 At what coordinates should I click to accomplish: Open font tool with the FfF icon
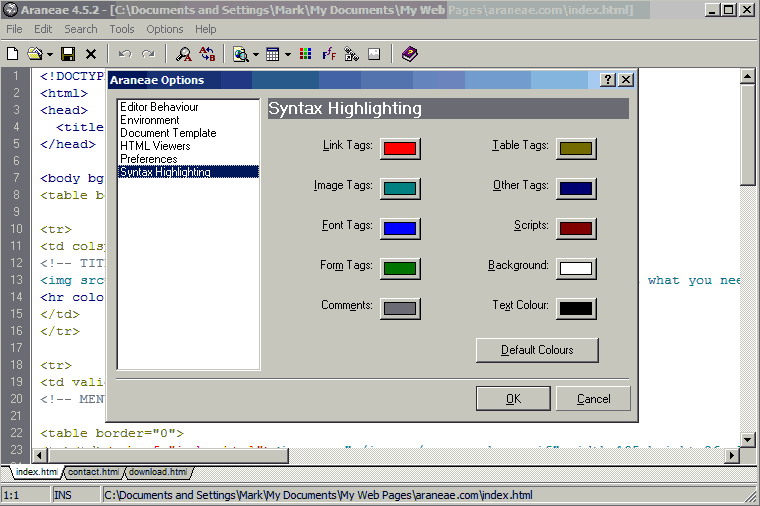[x=329, y=54]
